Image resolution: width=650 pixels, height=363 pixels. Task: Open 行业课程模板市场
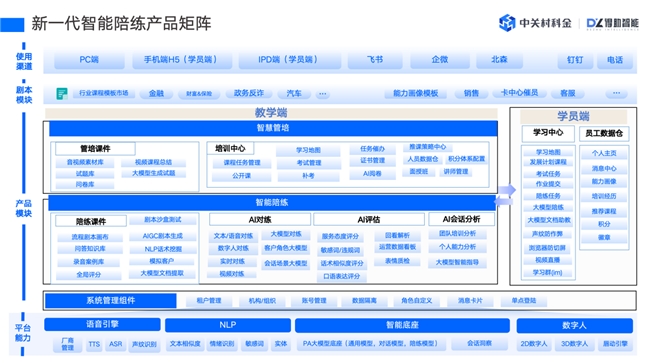[104, 93]
